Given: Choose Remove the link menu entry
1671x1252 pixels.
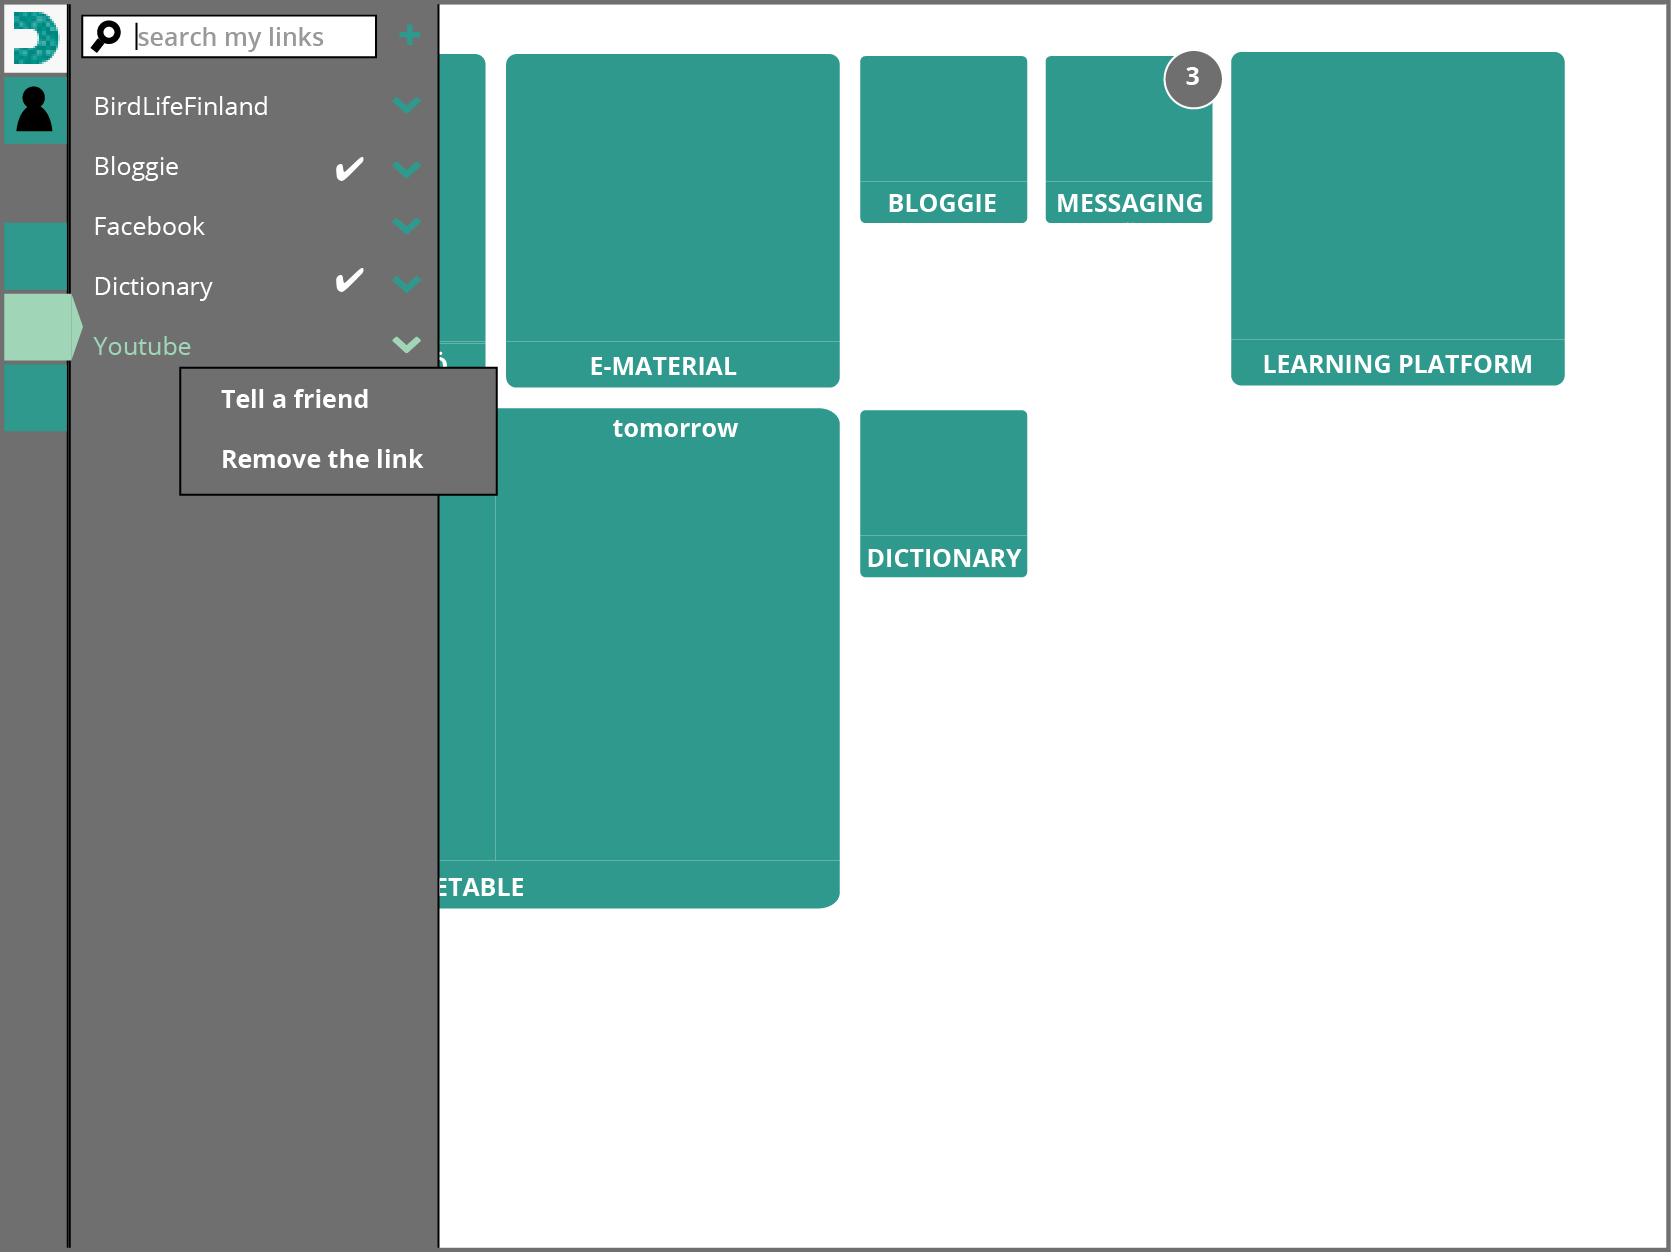Looking at the screenshot, I should (322, 459).
